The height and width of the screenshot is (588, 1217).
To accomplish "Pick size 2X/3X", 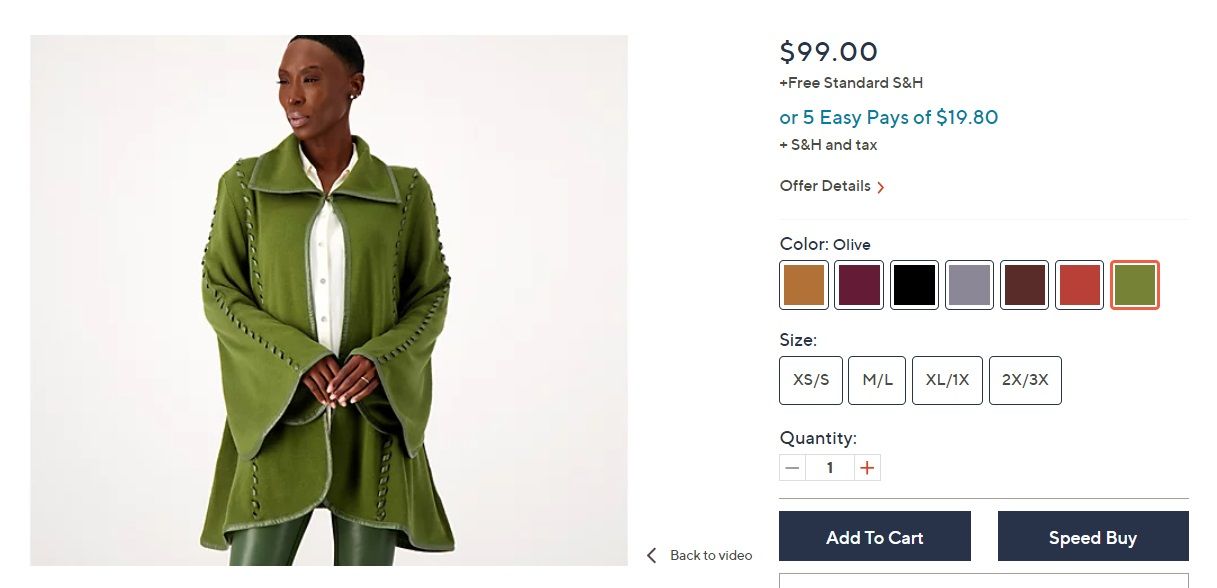I will click(x=1025, y=380).
